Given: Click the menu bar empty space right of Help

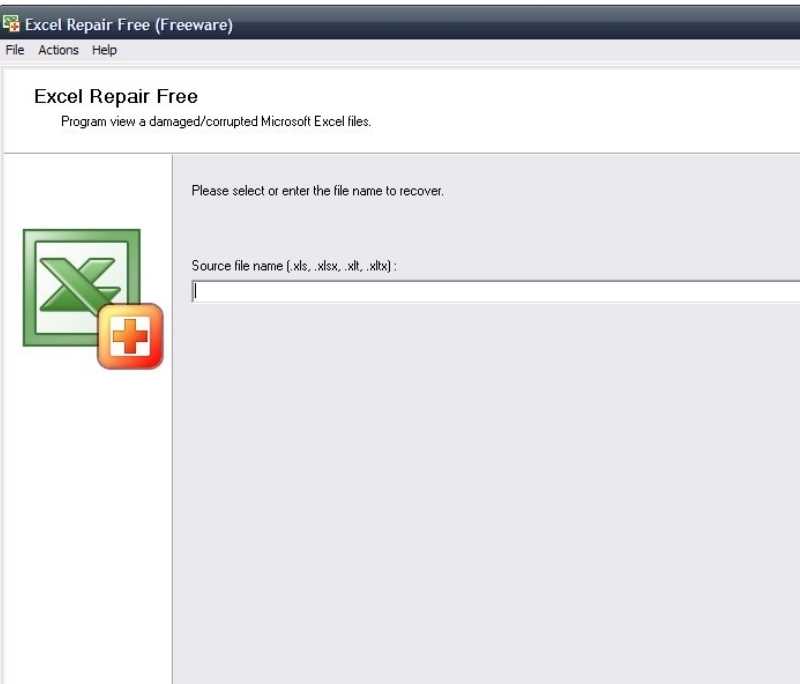Looking at the screenshot, I should (x=459, y=50).
